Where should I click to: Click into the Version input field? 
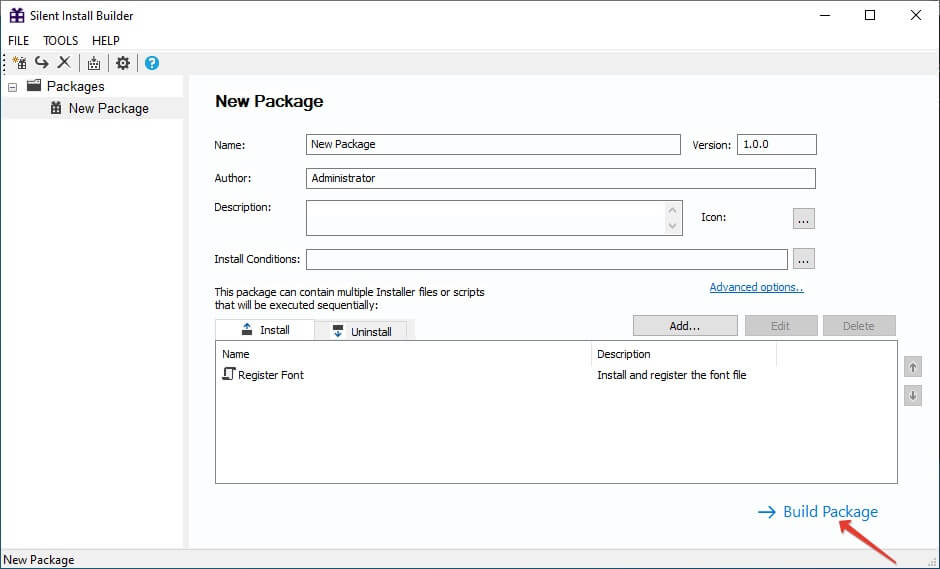tap(776, 144)
